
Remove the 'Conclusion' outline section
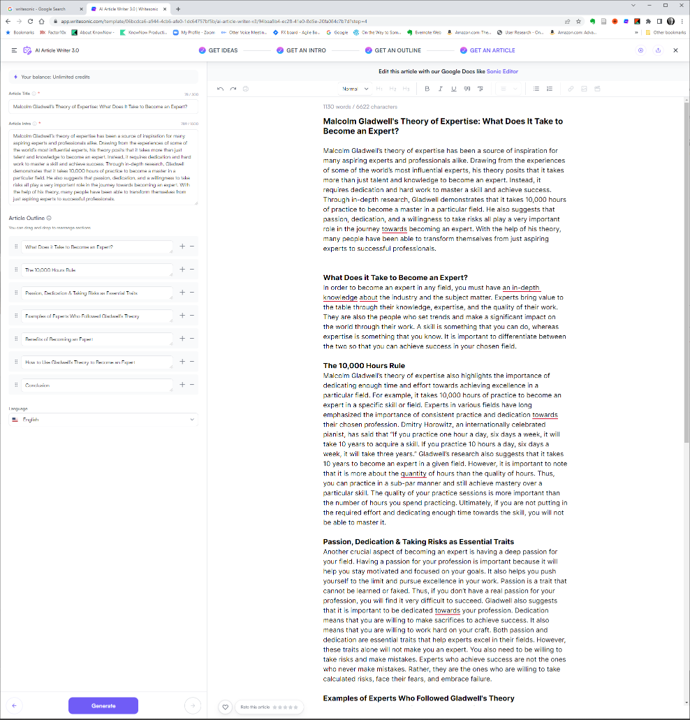pyautogui.click(x=192, y=385)
